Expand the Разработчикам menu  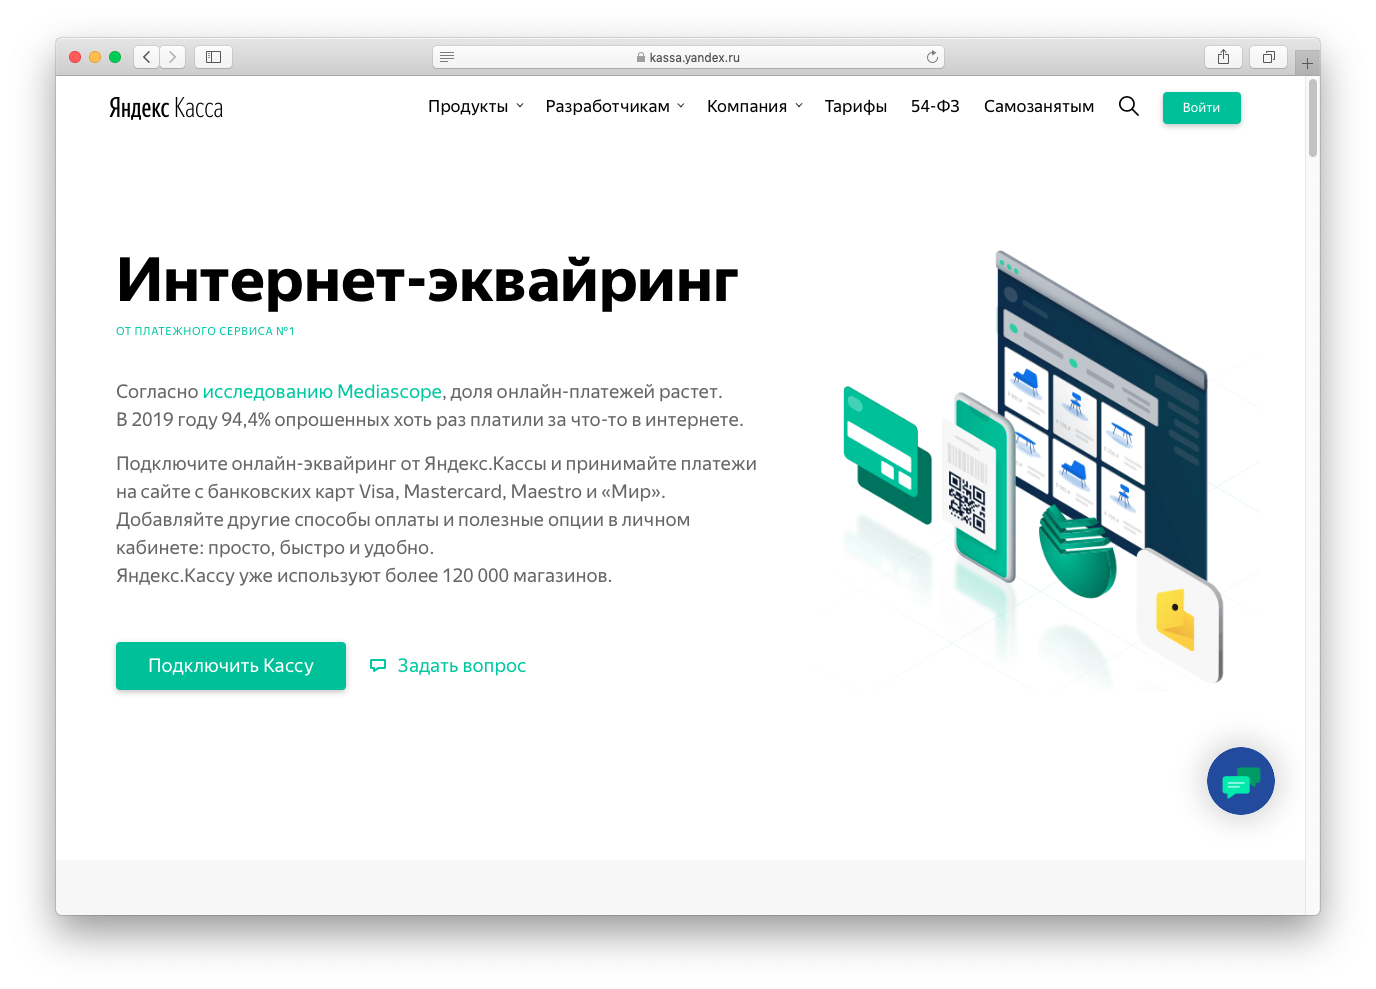[x=615, y=106]
